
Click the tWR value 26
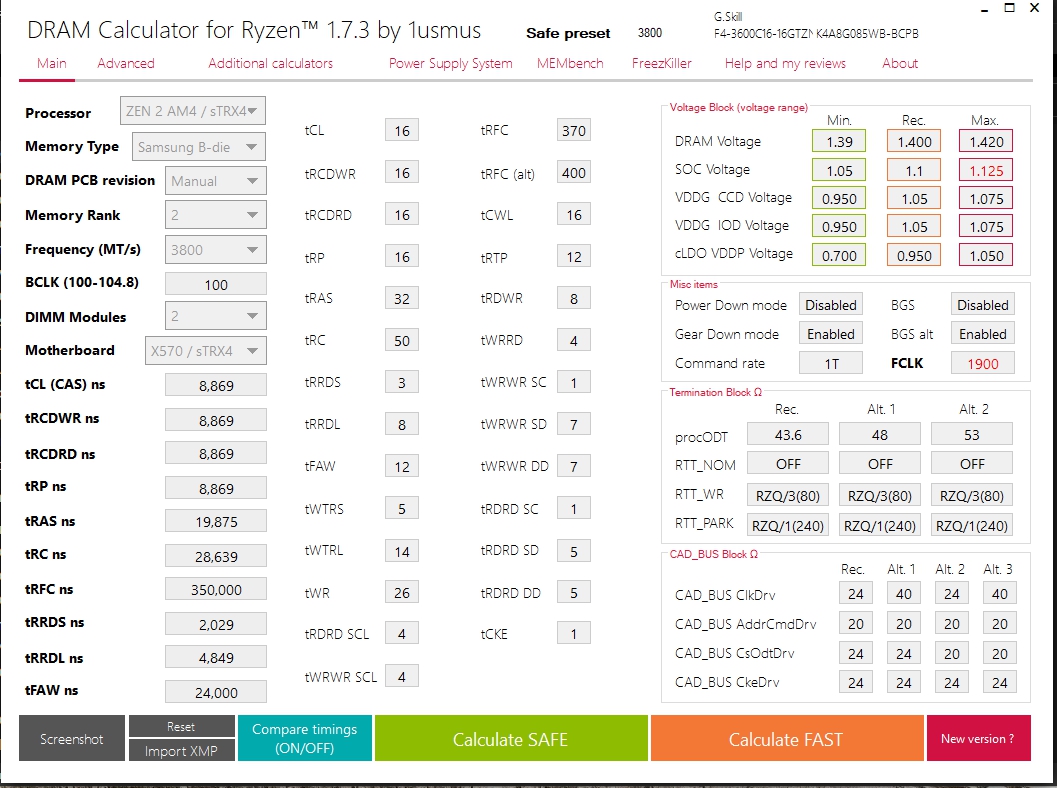[x=402, y=593]
